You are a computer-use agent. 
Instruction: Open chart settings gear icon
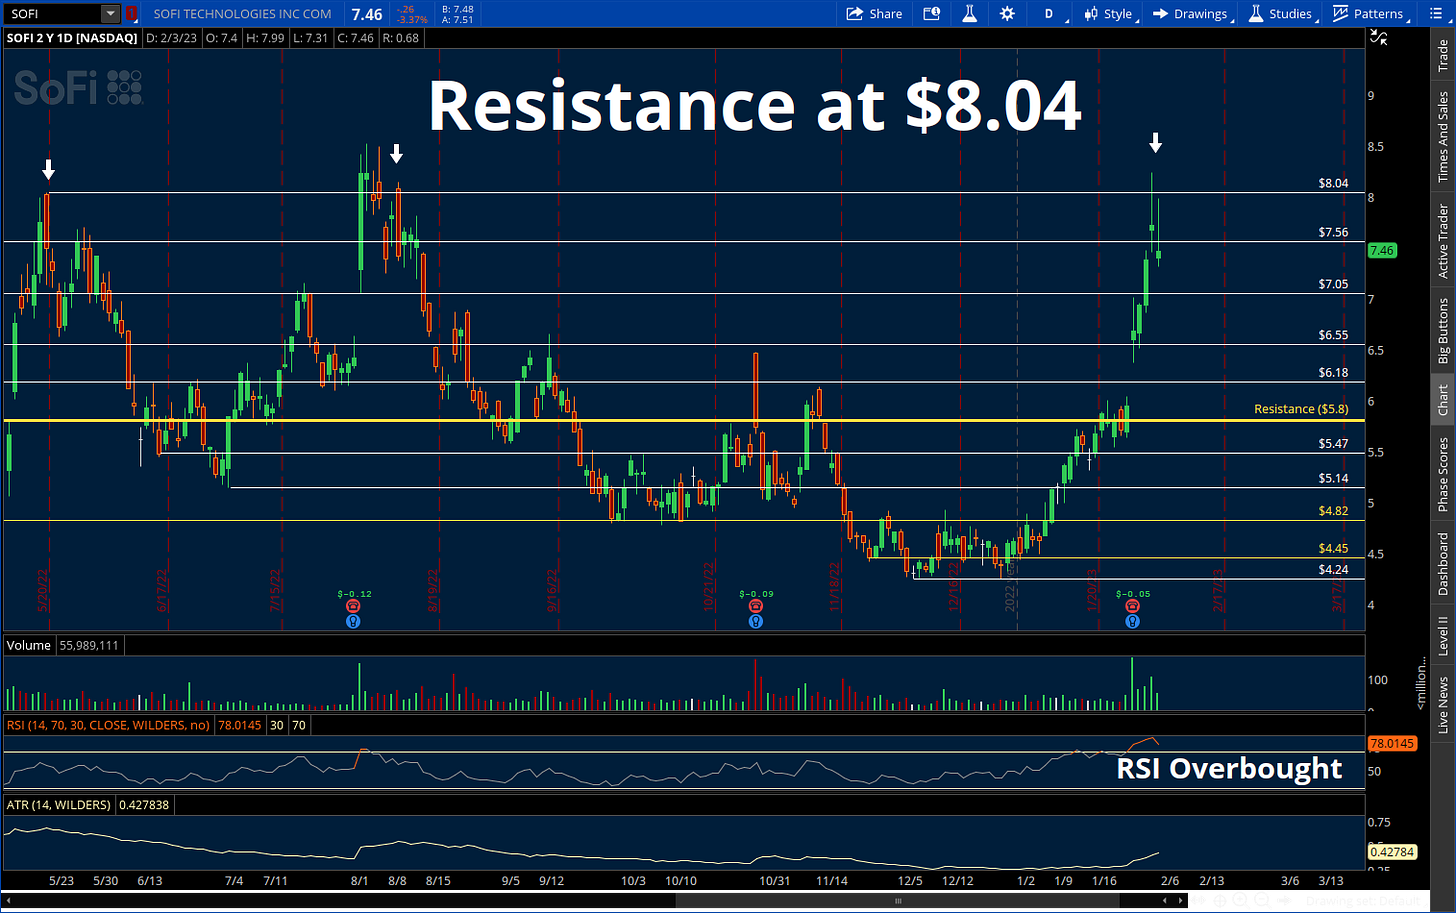point(1007,14)
